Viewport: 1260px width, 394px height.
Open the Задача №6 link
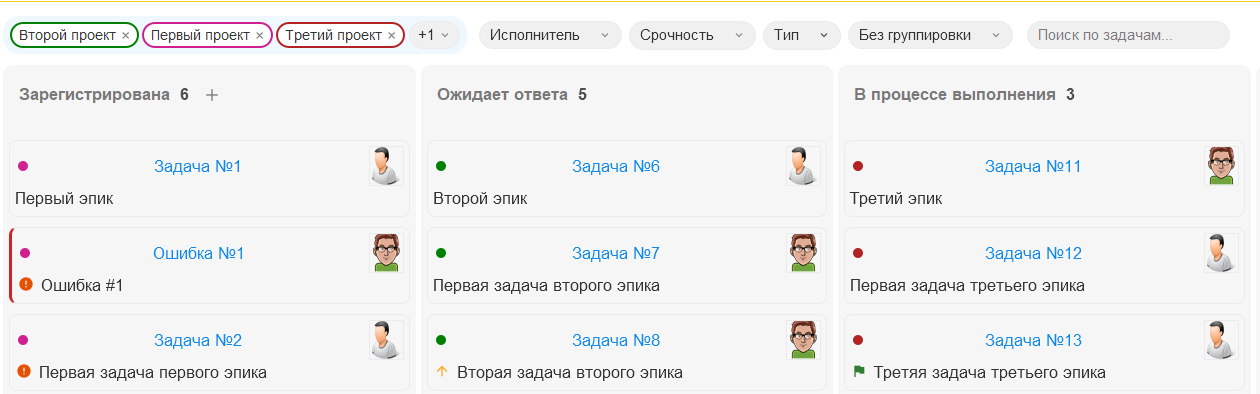(x=616, y=166)
